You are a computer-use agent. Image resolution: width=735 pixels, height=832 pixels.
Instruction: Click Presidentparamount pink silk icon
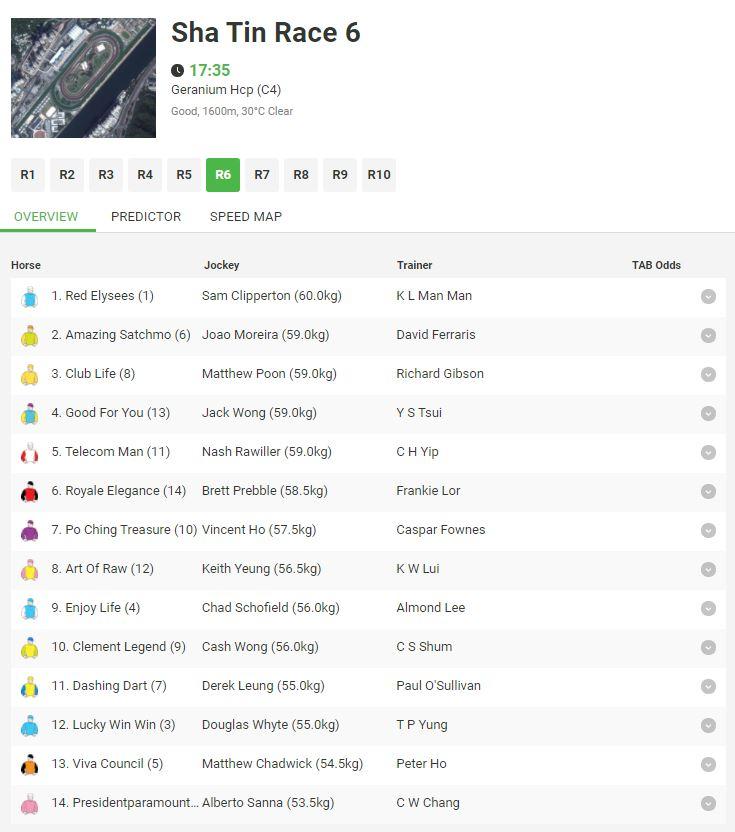click(29, 804)
